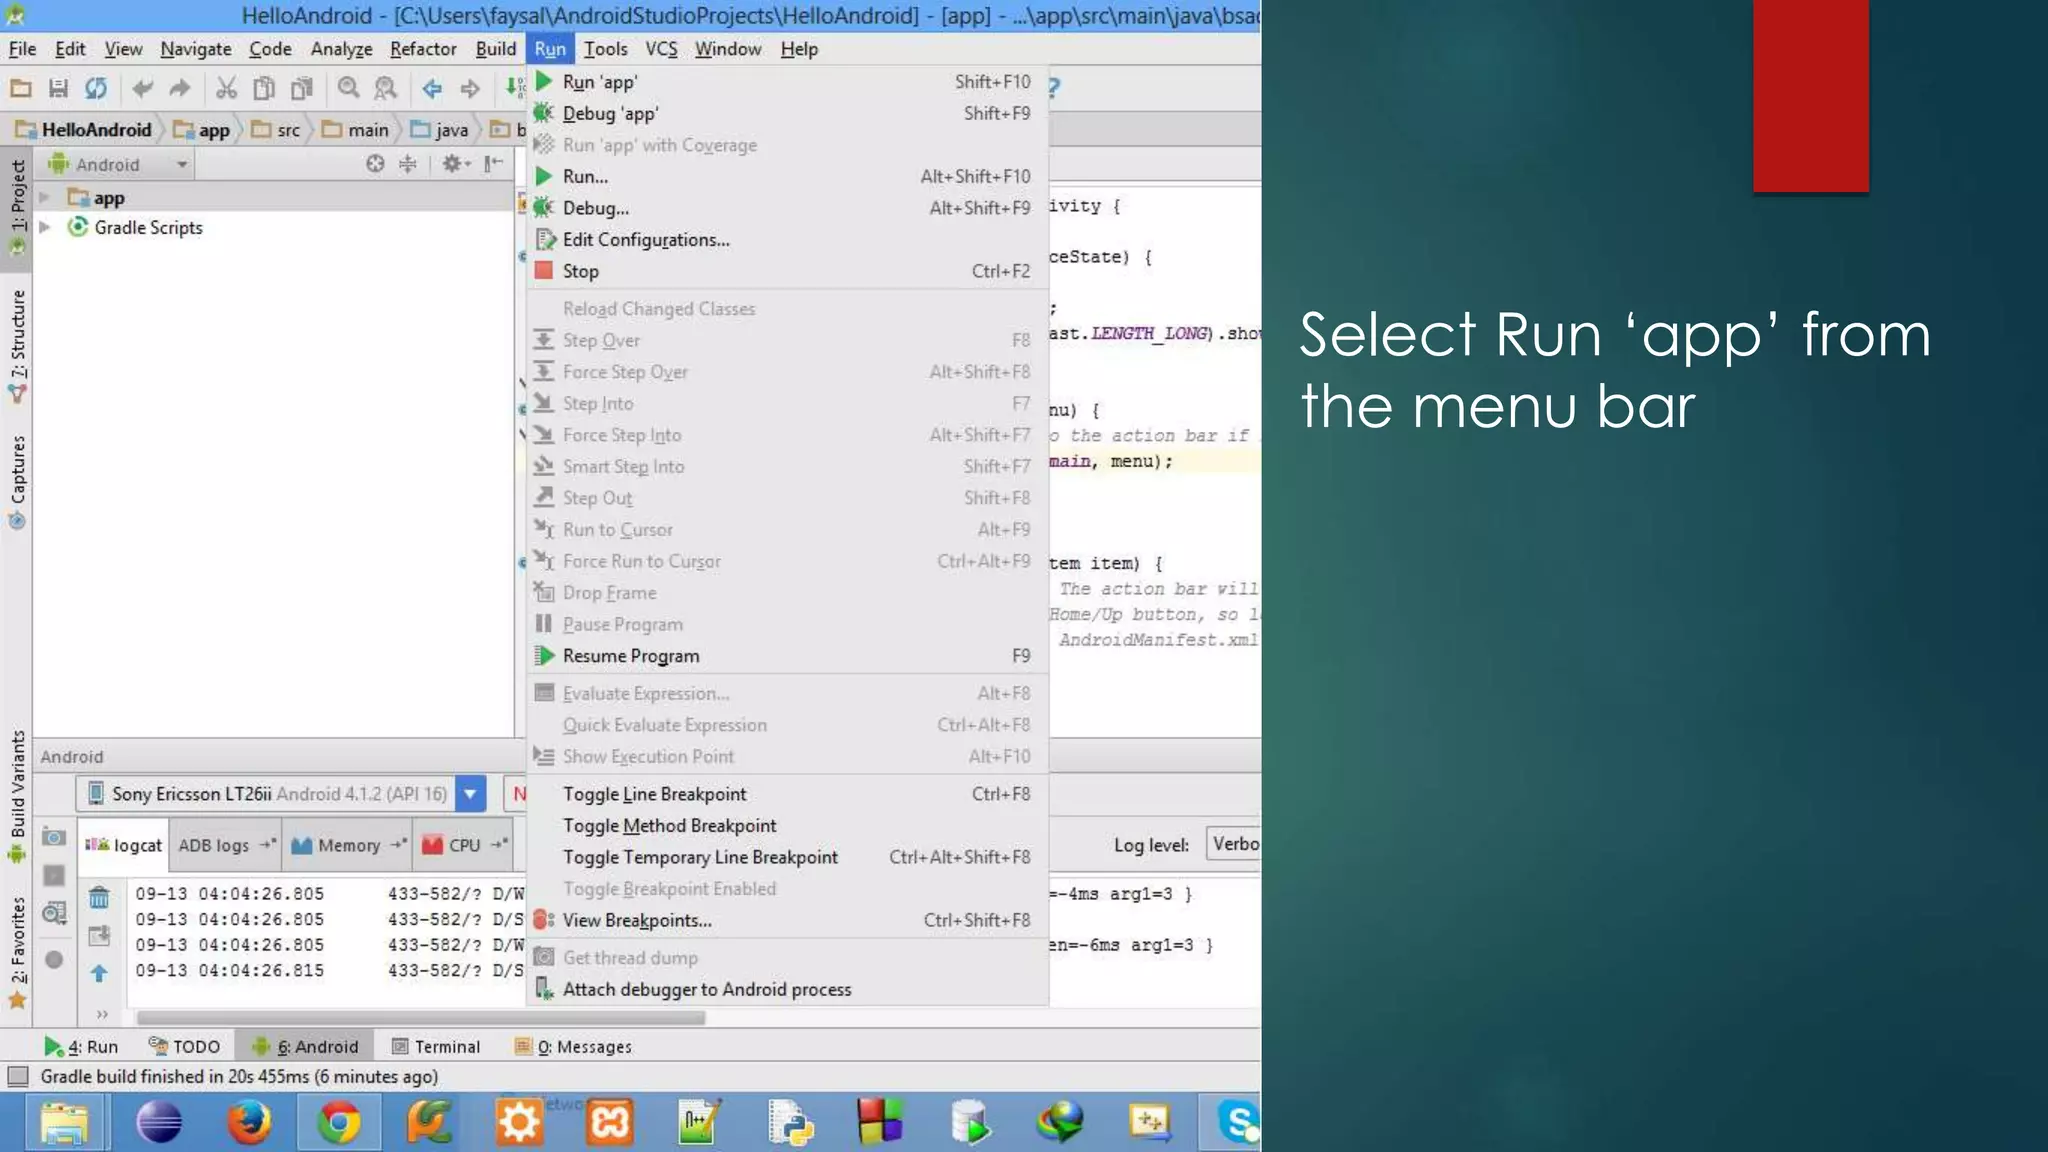Expand the Gradle Scripts tree node
The height and width of the screenshot is (1152, 2048).
44,227
